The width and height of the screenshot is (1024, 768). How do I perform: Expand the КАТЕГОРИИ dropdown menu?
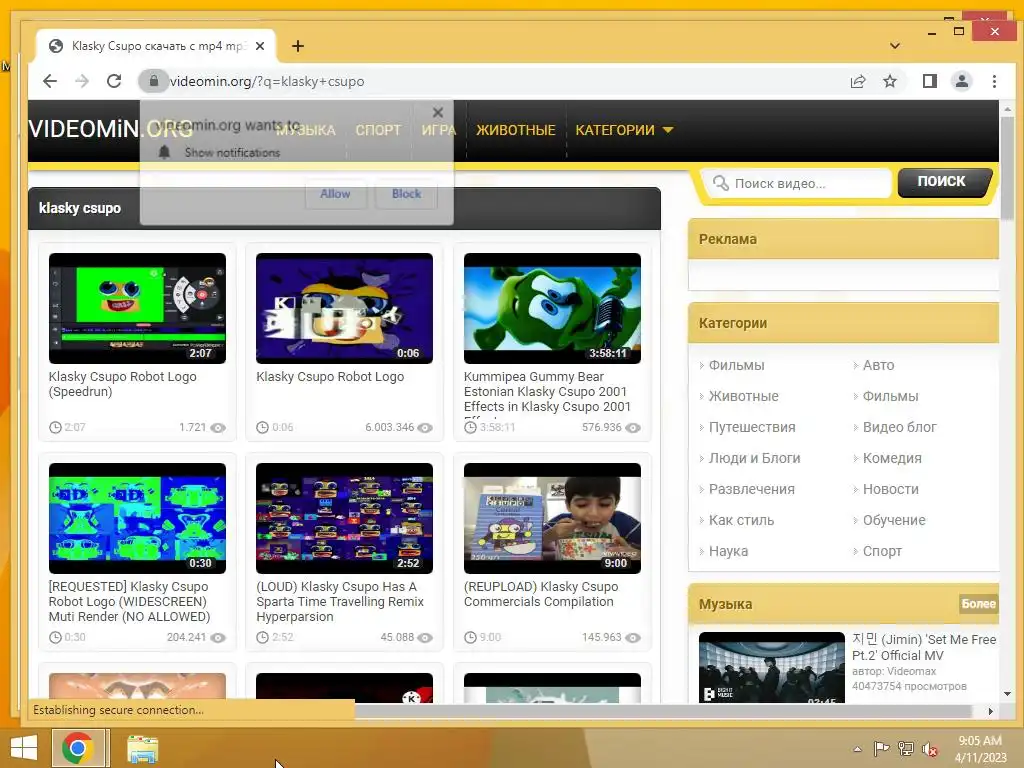click(x=624, y=130)
